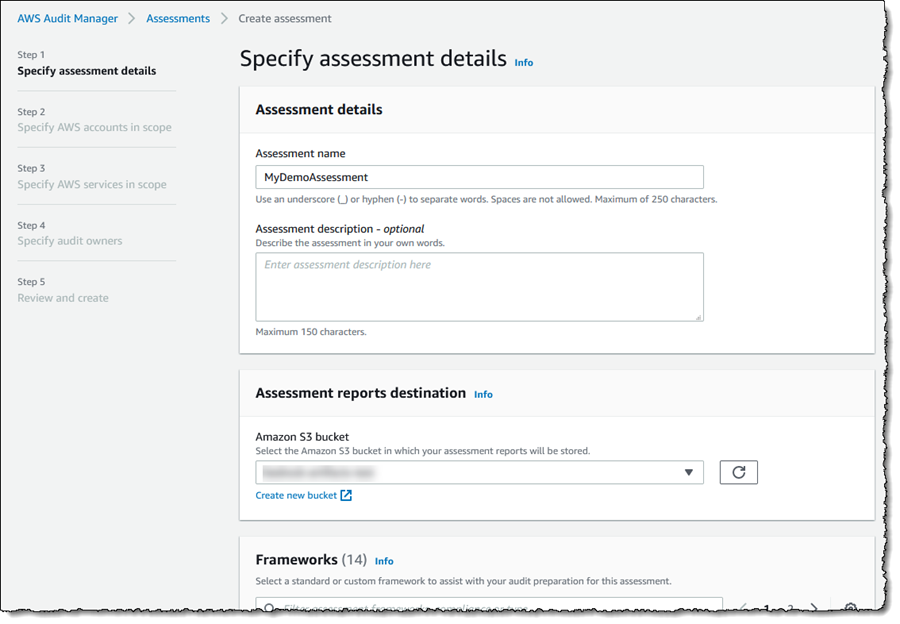Go to AWS Audit Manager breadcrumb
Image resolution: width=900 pixels, height=624 pixels.
67,18
